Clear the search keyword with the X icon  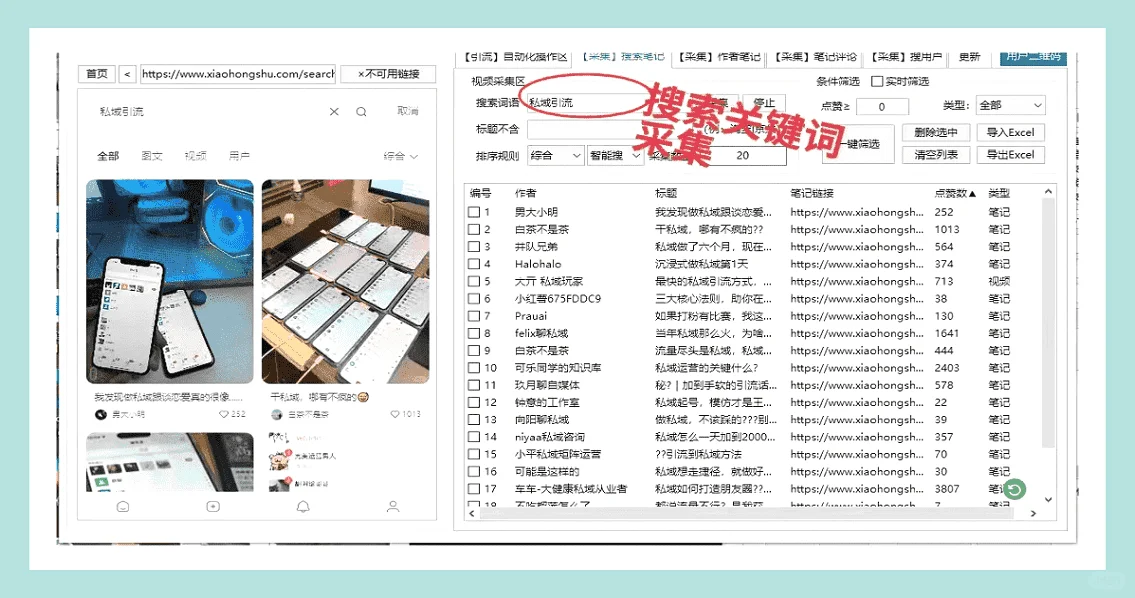[333, 113]
